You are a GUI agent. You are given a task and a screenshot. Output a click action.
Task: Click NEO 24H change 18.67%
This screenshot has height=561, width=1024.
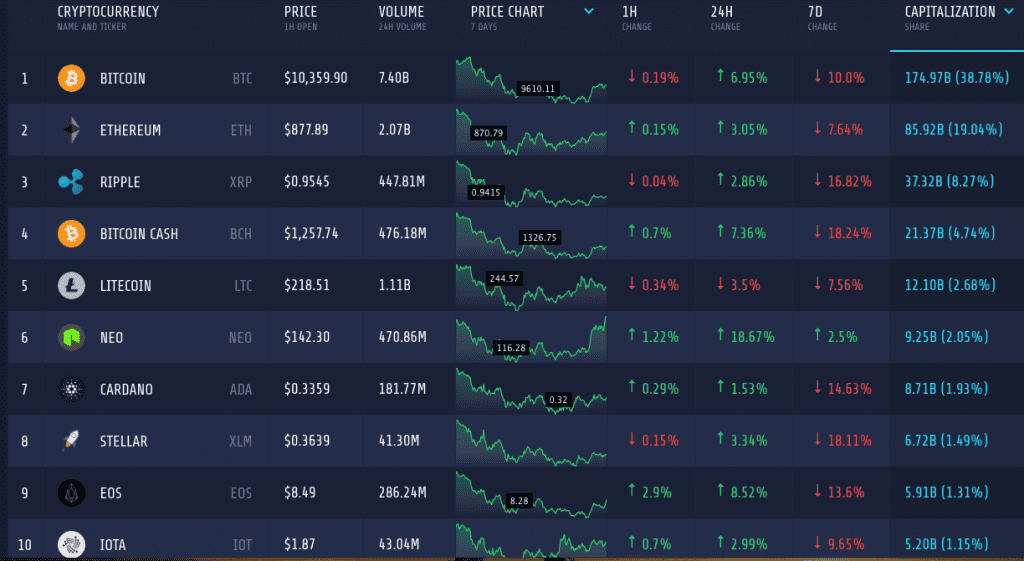(x=745, y=337)
